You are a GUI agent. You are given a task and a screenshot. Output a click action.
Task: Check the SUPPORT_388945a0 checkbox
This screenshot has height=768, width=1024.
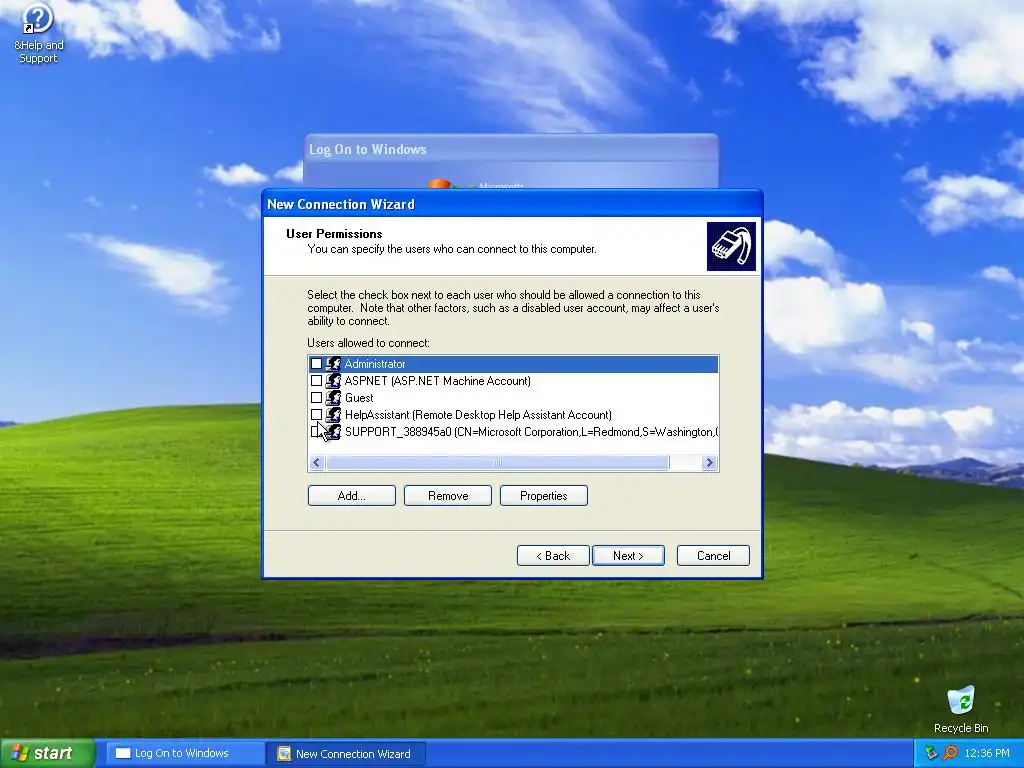316,432
